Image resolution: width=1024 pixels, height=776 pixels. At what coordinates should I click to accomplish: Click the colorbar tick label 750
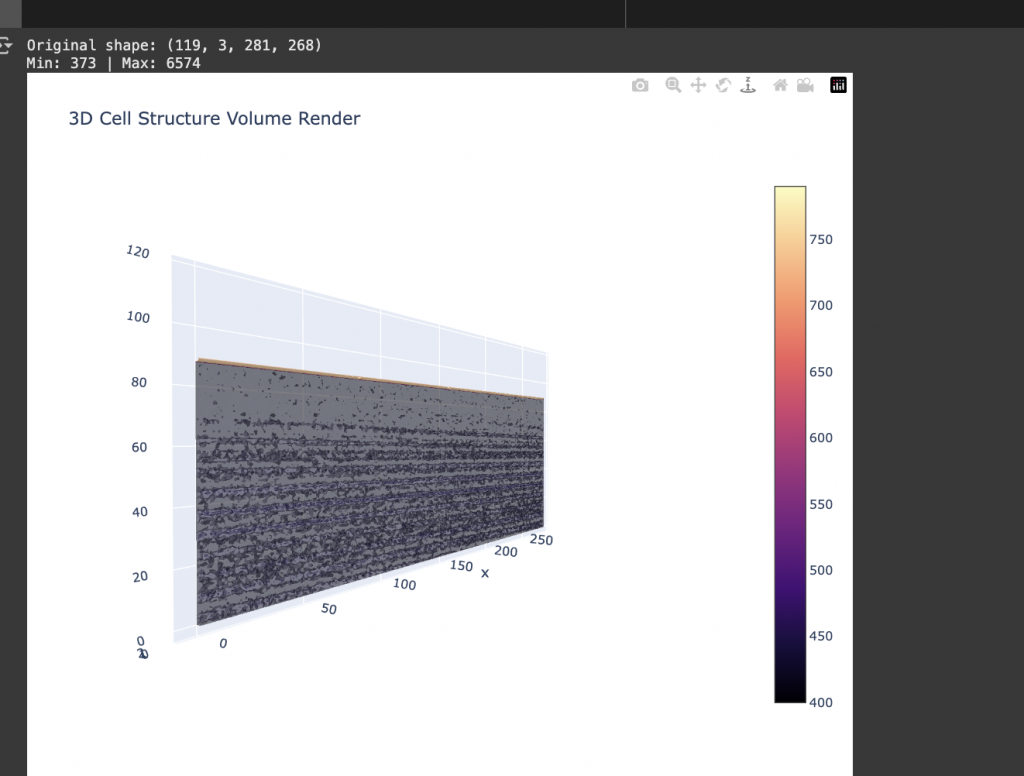pos(821,240)
